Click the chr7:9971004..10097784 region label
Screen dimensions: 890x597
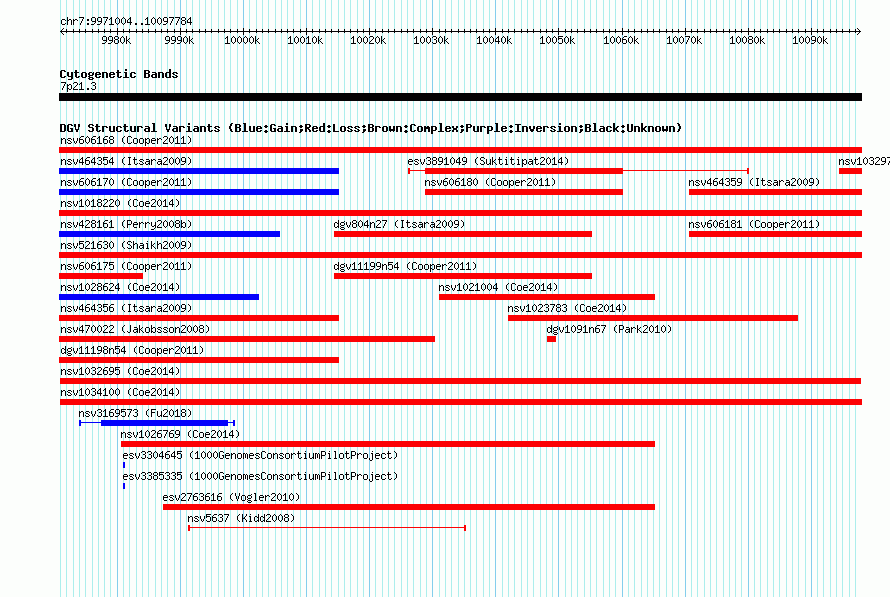pyautogui.click(x=126, y=21)
